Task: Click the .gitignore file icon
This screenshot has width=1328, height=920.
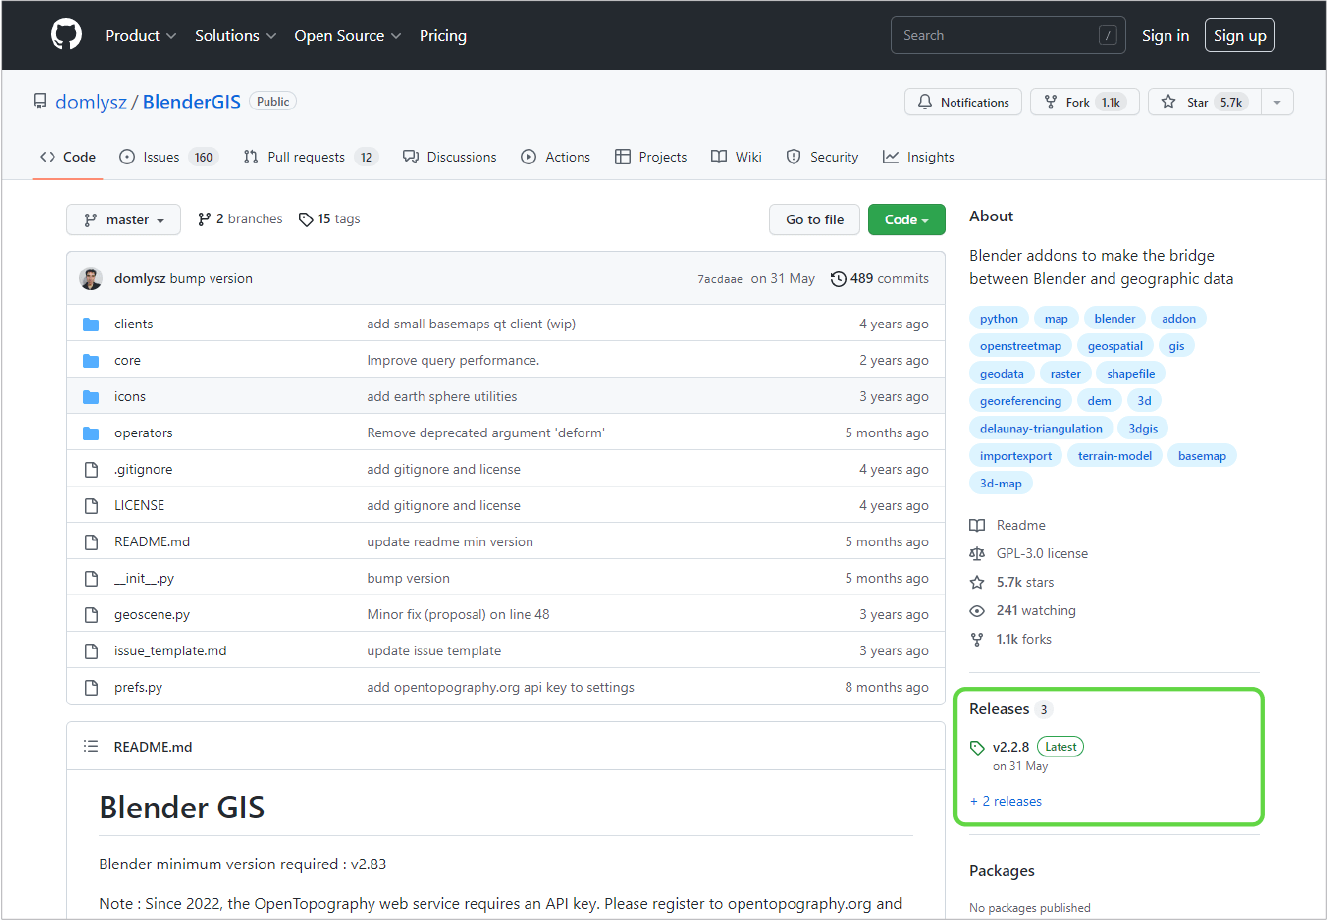Action: pyautogui.click(x=91, y=470)
